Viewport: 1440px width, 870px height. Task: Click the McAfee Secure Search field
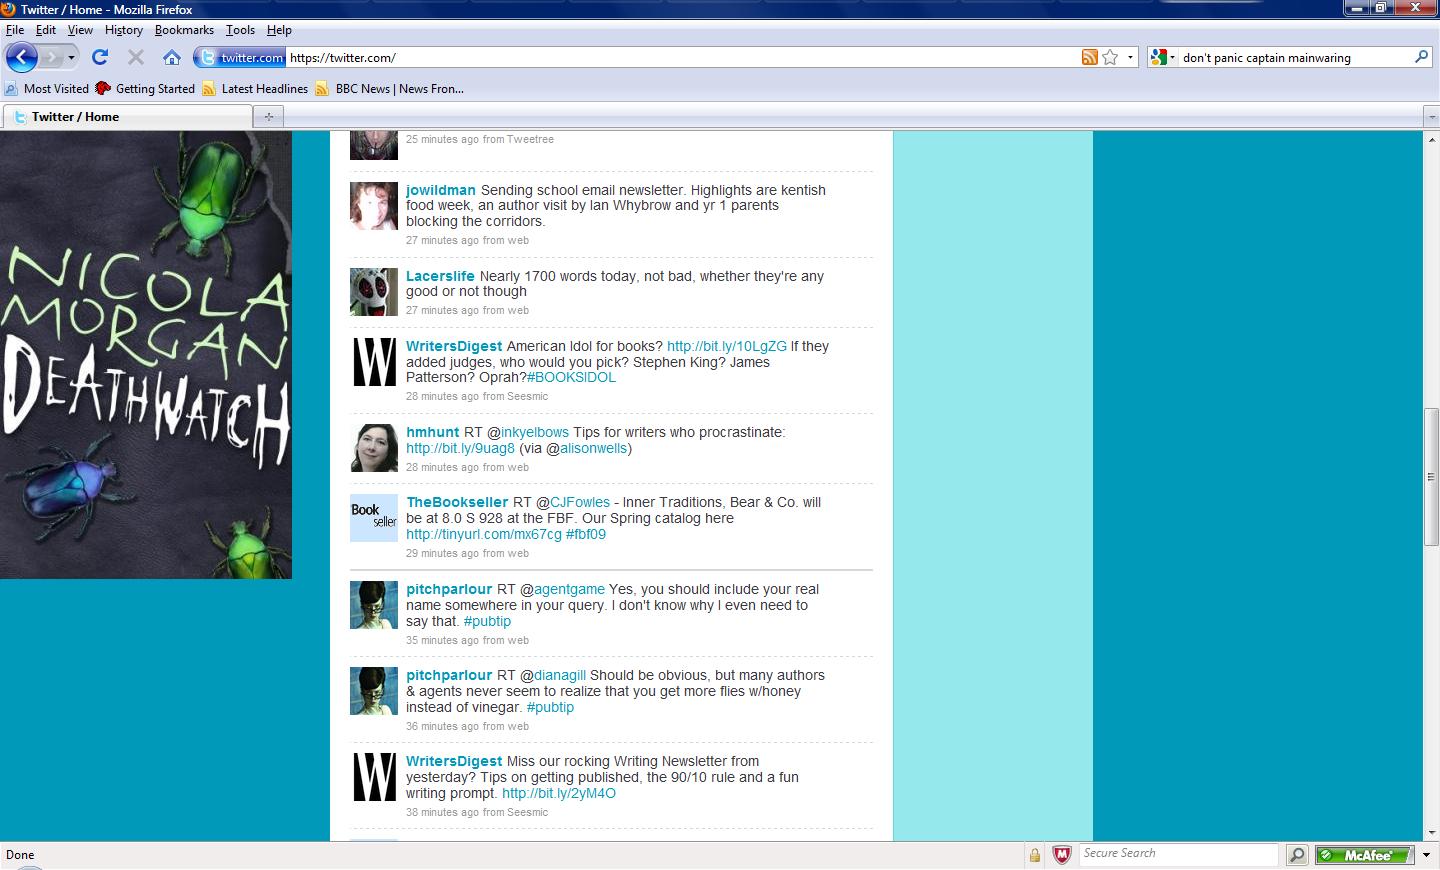point(1178,854)
